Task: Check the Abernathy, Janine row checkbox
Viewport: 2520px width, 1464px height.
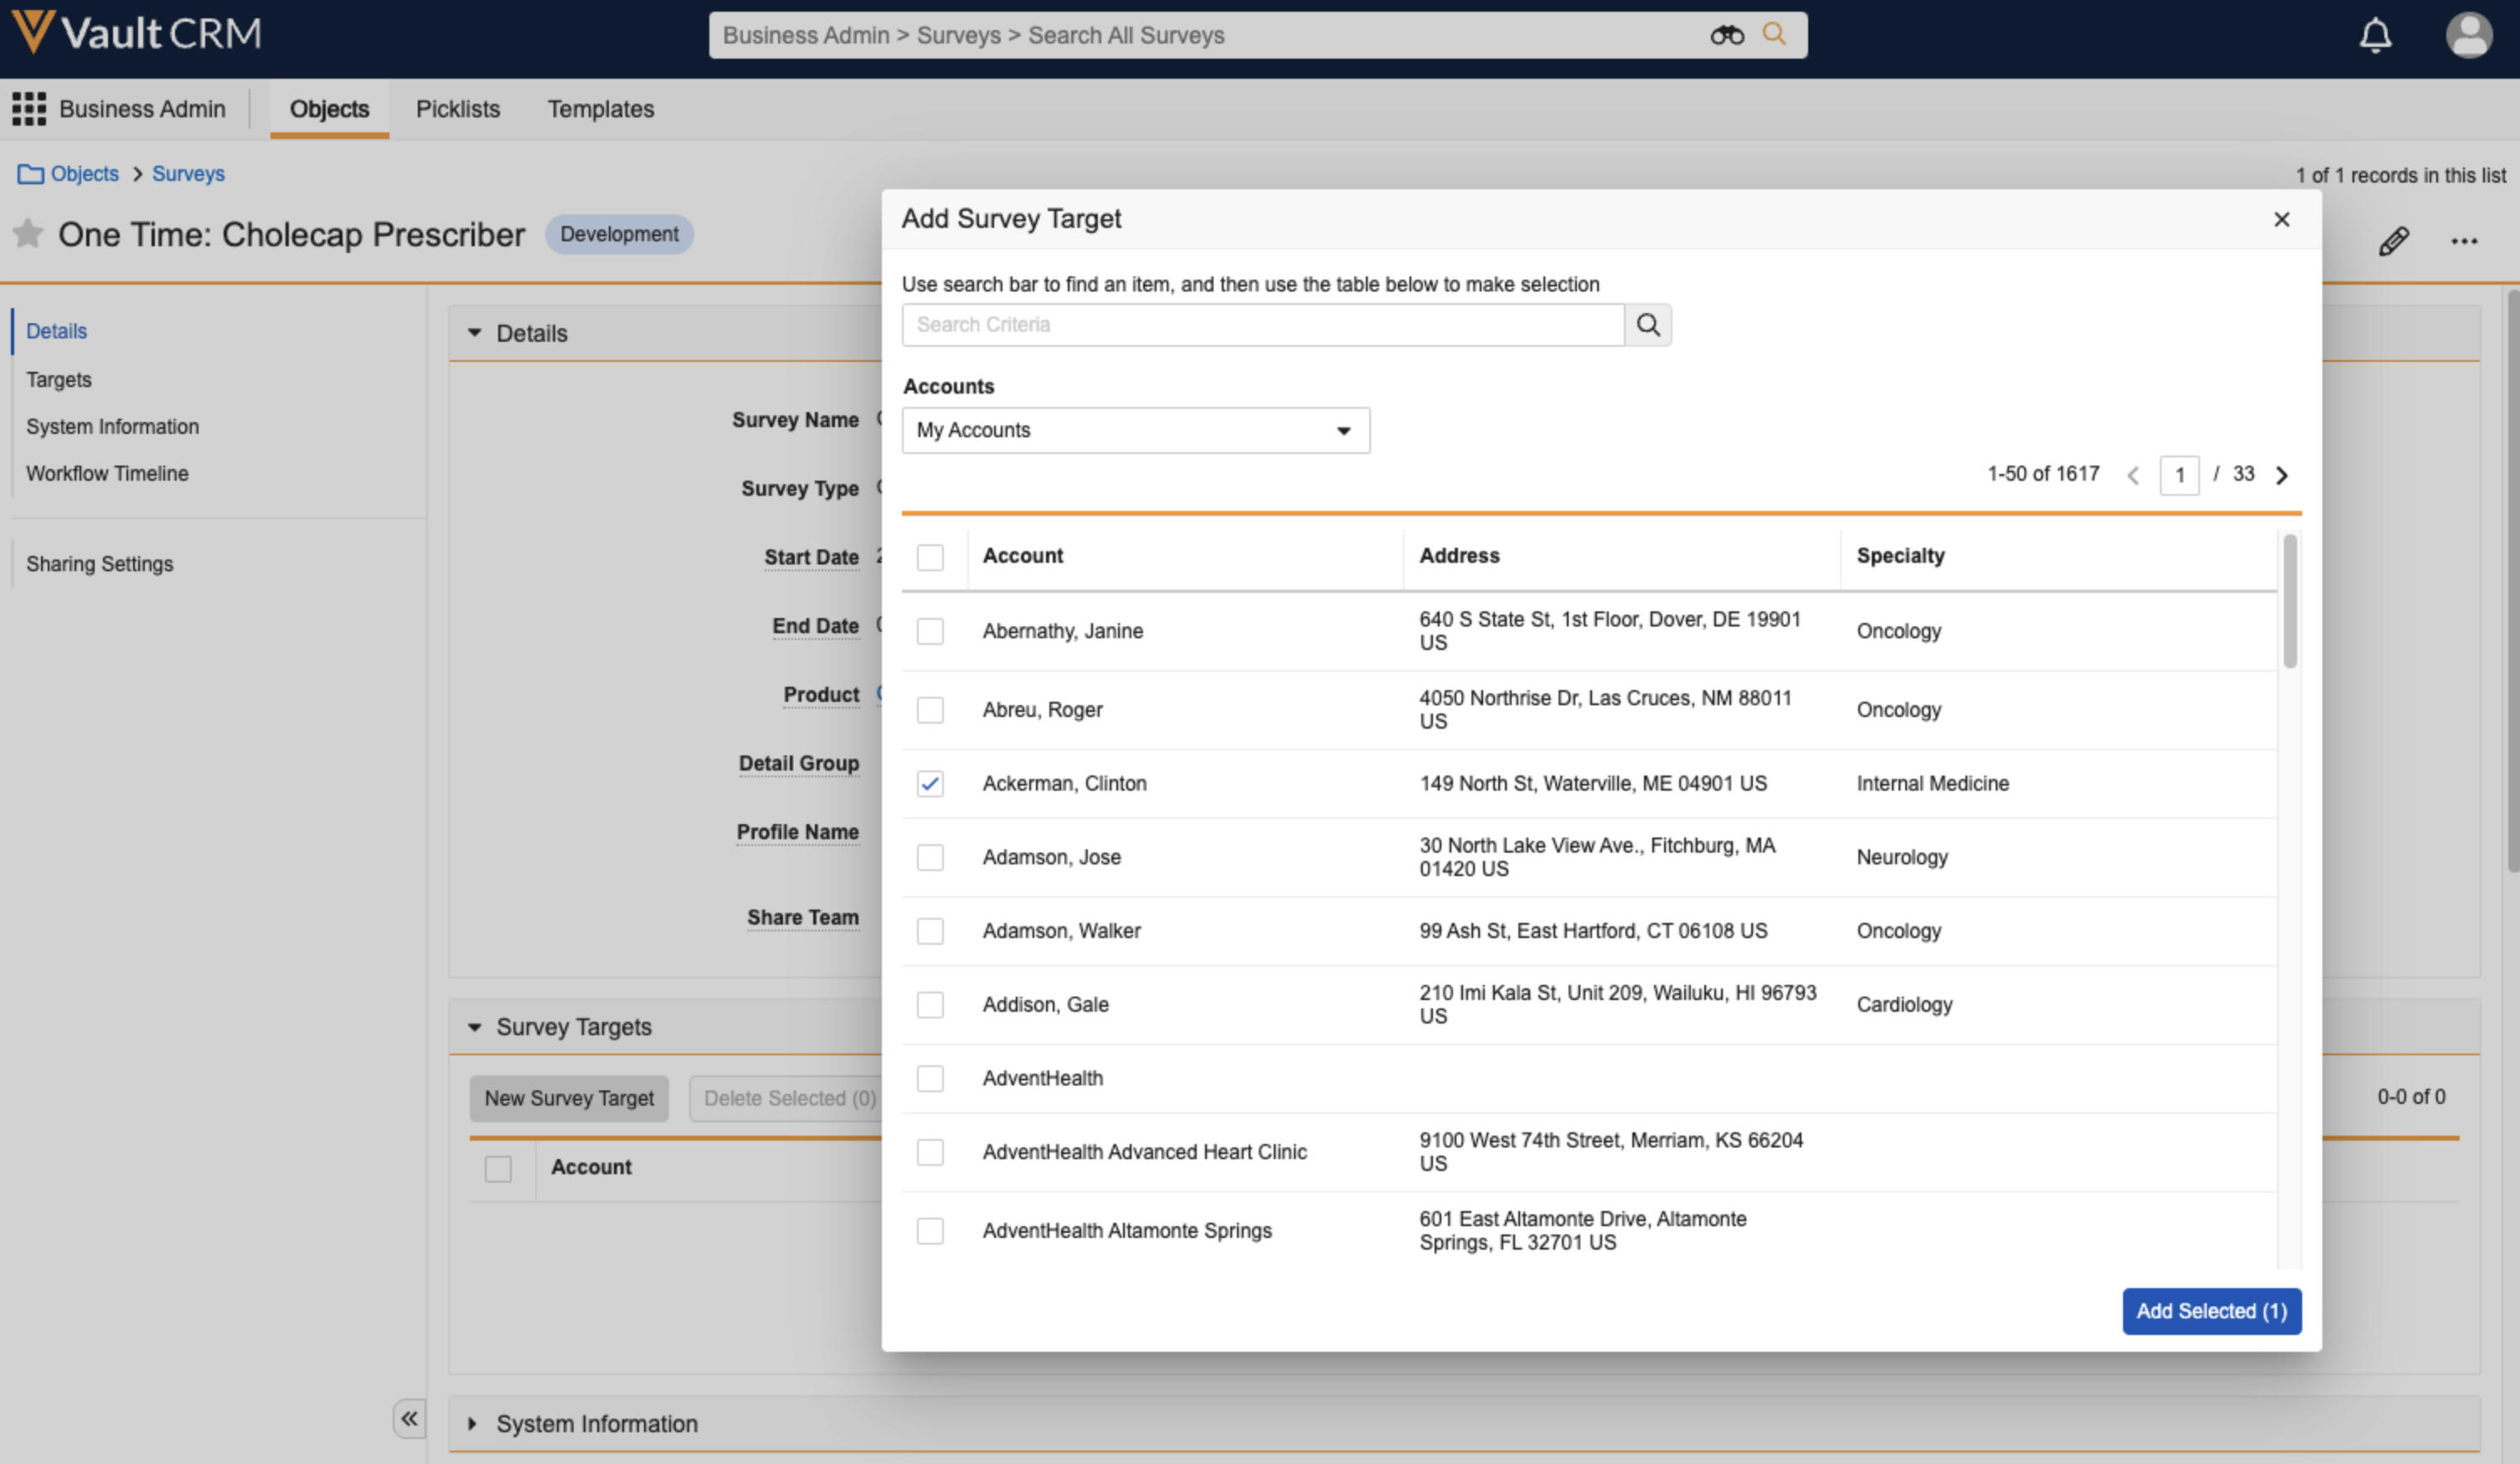Action: click(x=930, y=632)
